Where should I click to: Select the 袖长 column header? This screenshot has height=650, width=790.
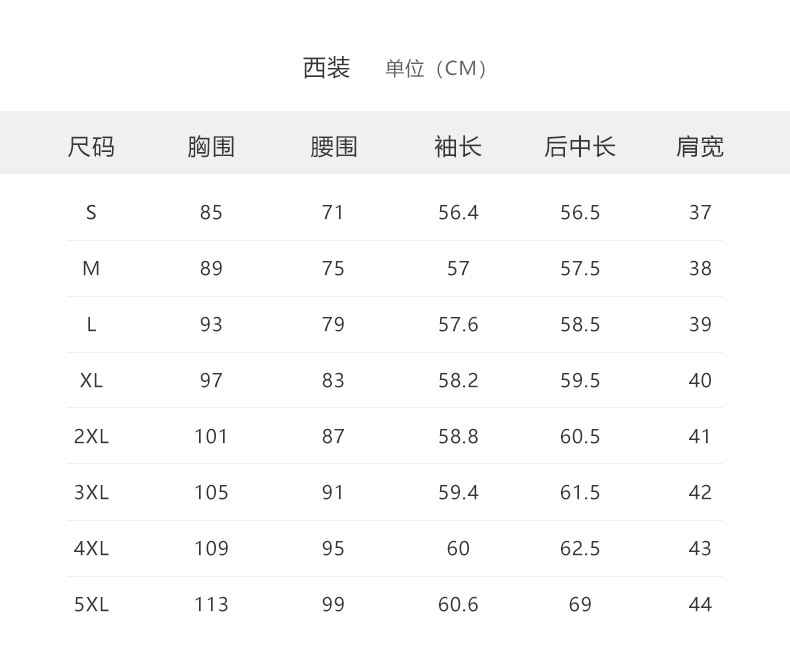tap(458, 147)
